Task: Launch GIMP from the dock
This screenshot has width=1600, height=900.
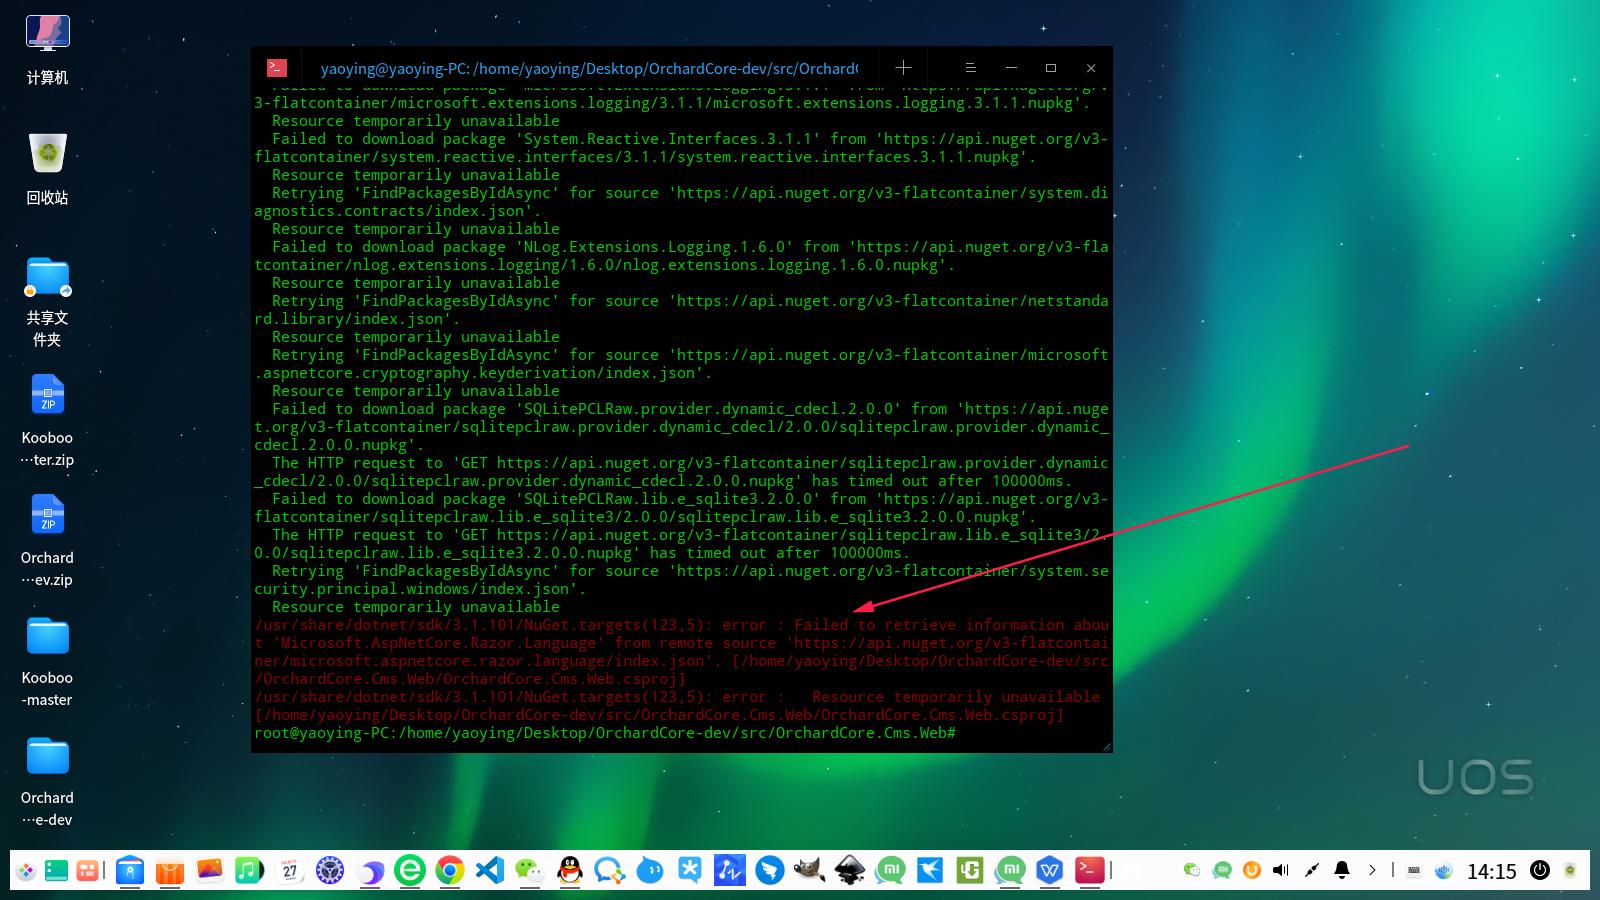Action: click(x=810, y=871)
